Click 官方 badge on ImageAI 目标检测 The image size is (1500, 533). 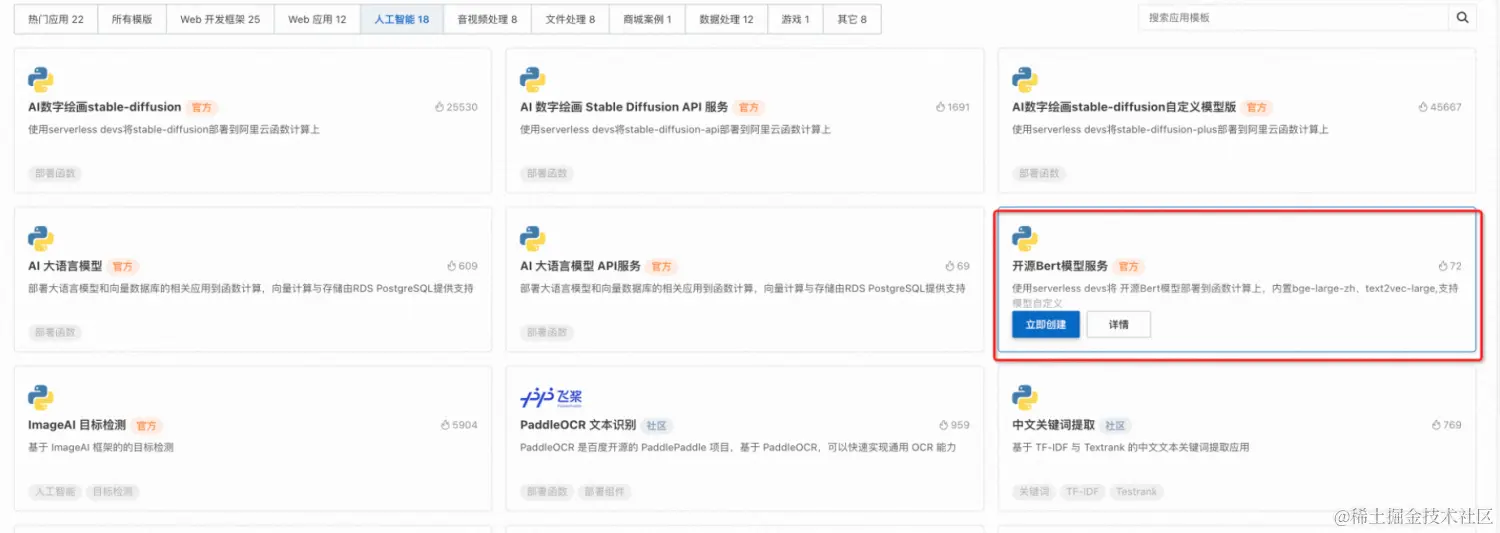pos(147,425)
